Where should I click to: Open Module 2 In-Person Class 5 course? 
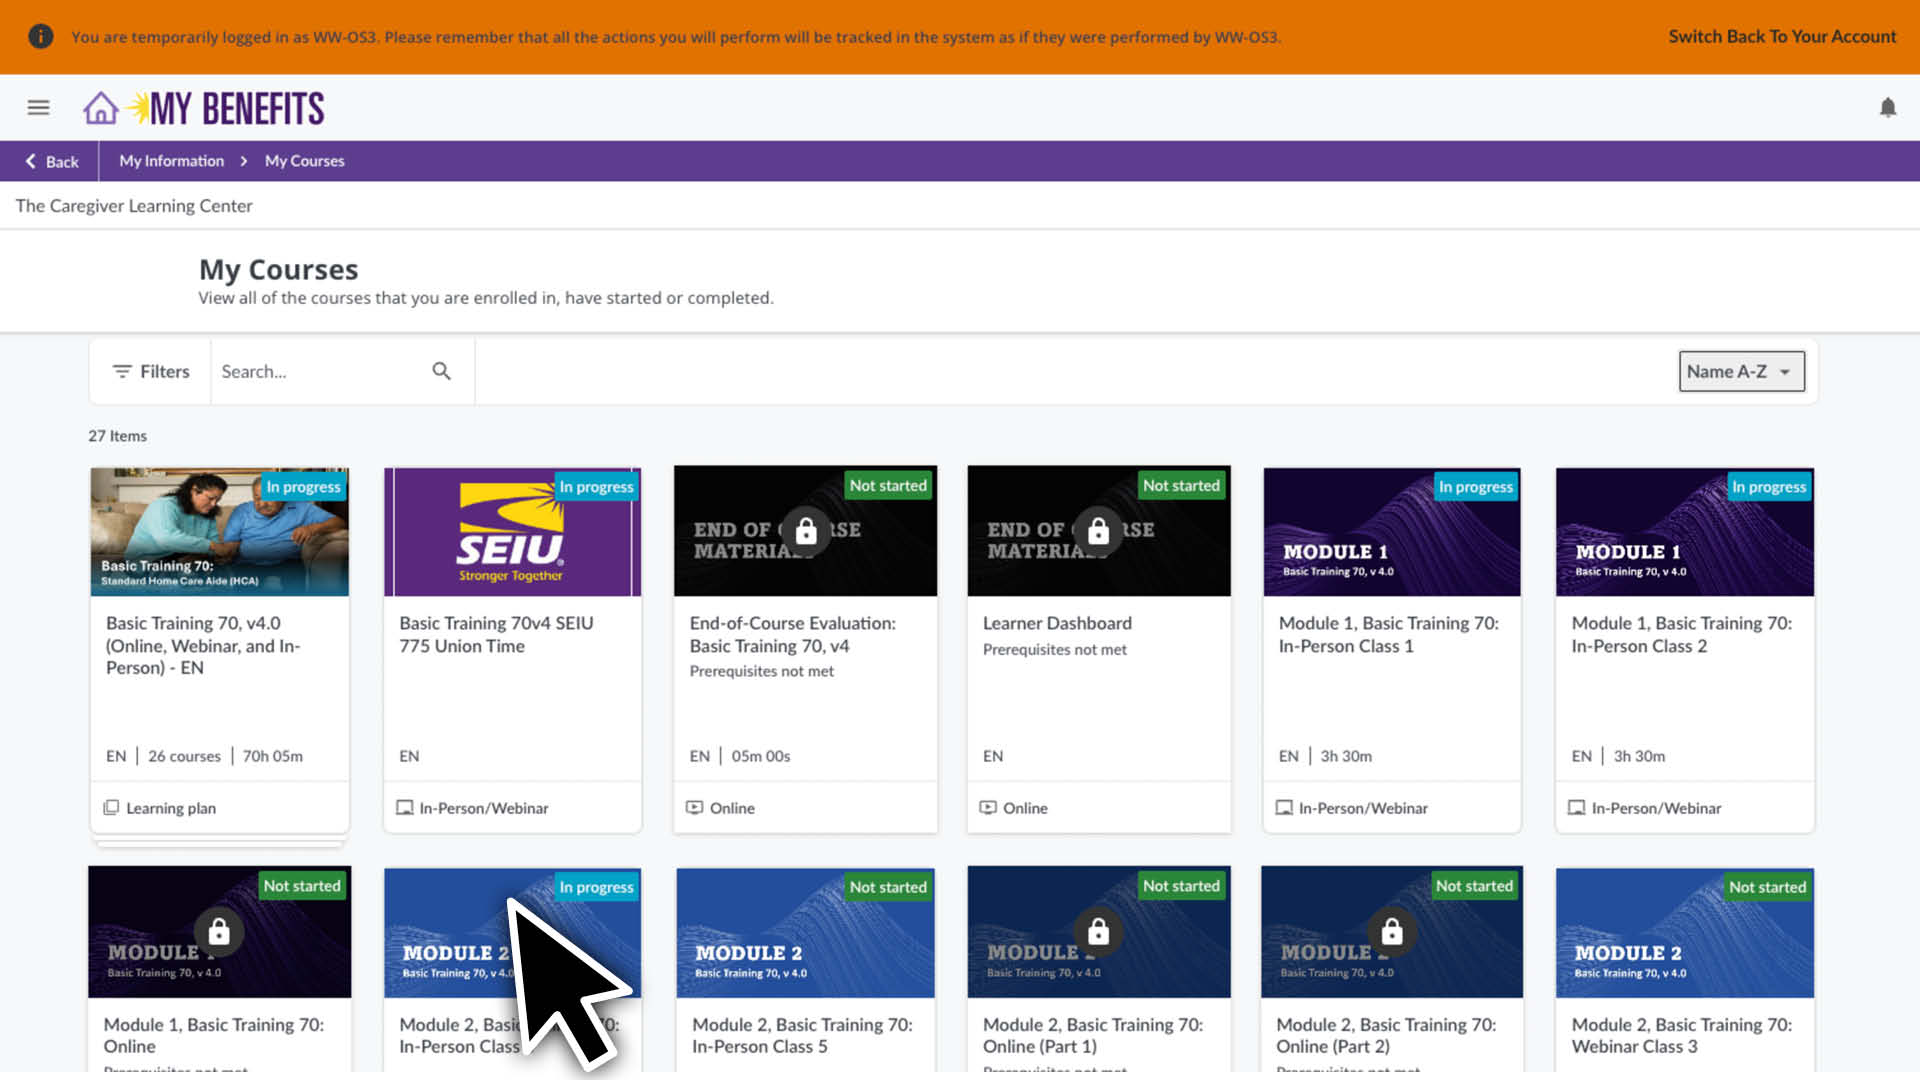pyautogui.click(x=802, y=1035)
